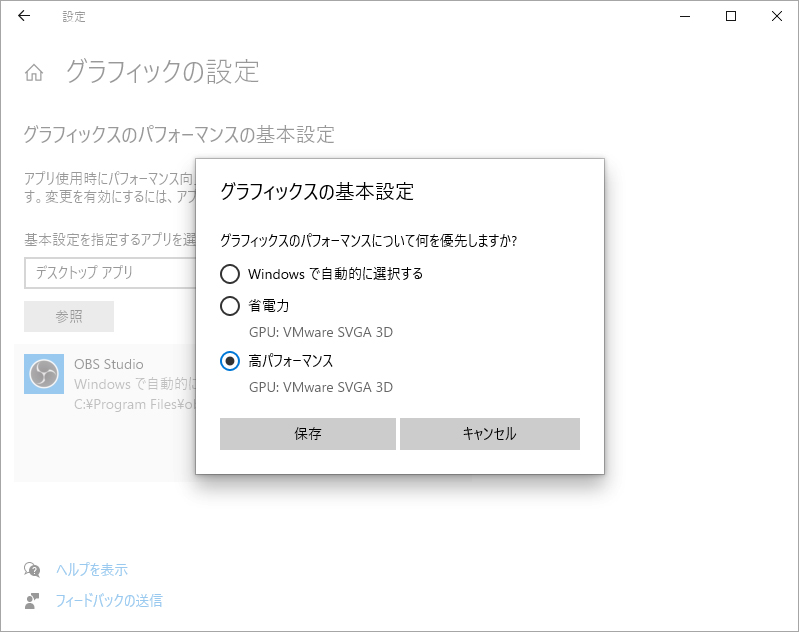Click the feedback person icon

pos(33,600)
